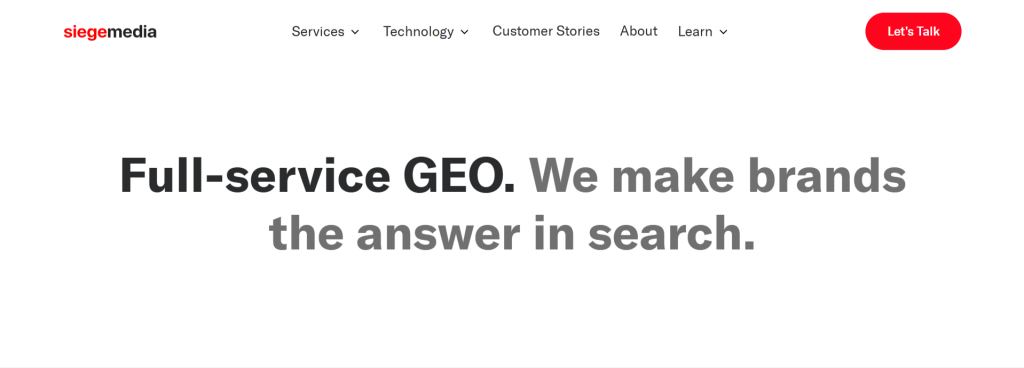This screenshot has height=368, width=1024.
Task: Open the Technology menu label
Action: pyautogui.click(x=418, y=31)
